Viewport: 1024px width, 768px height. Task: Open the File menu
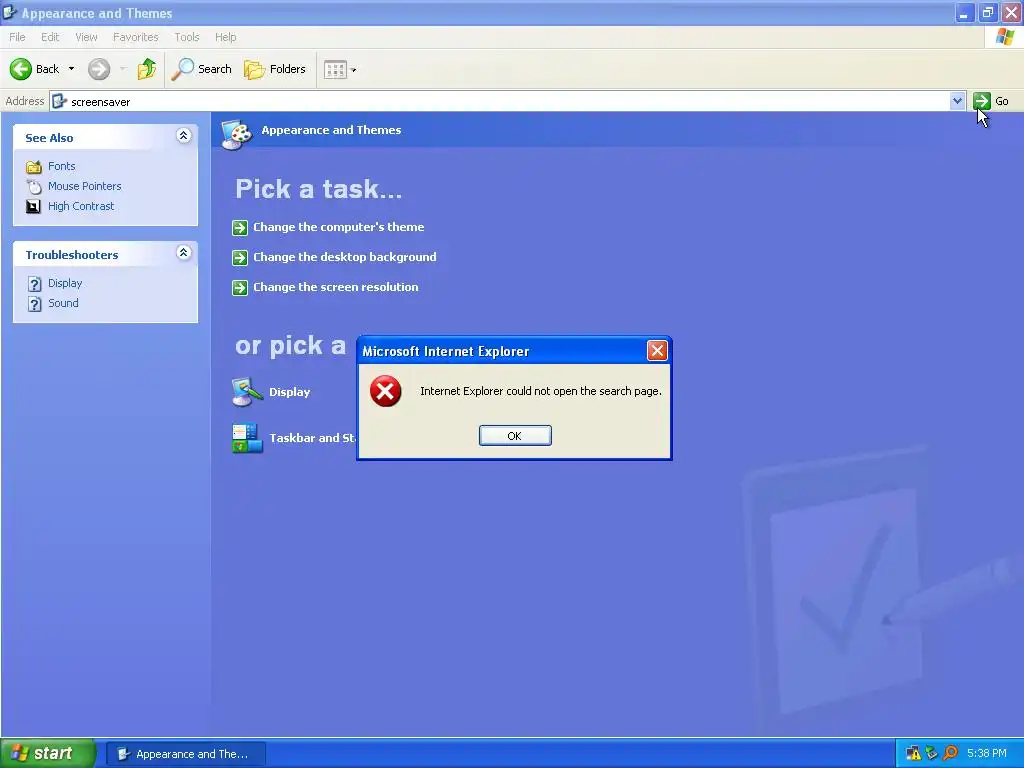click(18, 37)
